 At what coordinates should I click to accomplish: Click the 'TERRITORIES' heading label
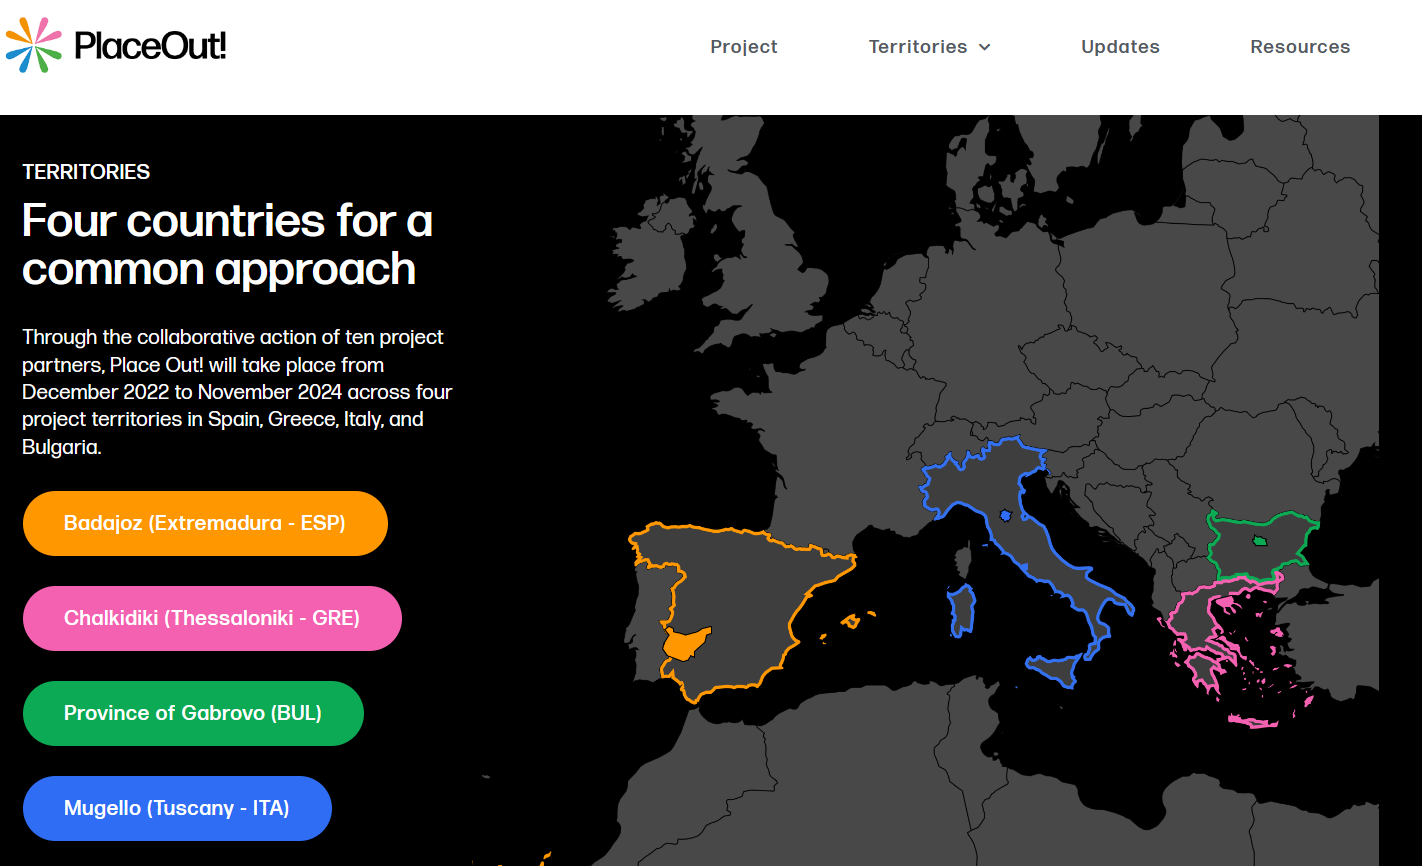[x=86, y=172]
